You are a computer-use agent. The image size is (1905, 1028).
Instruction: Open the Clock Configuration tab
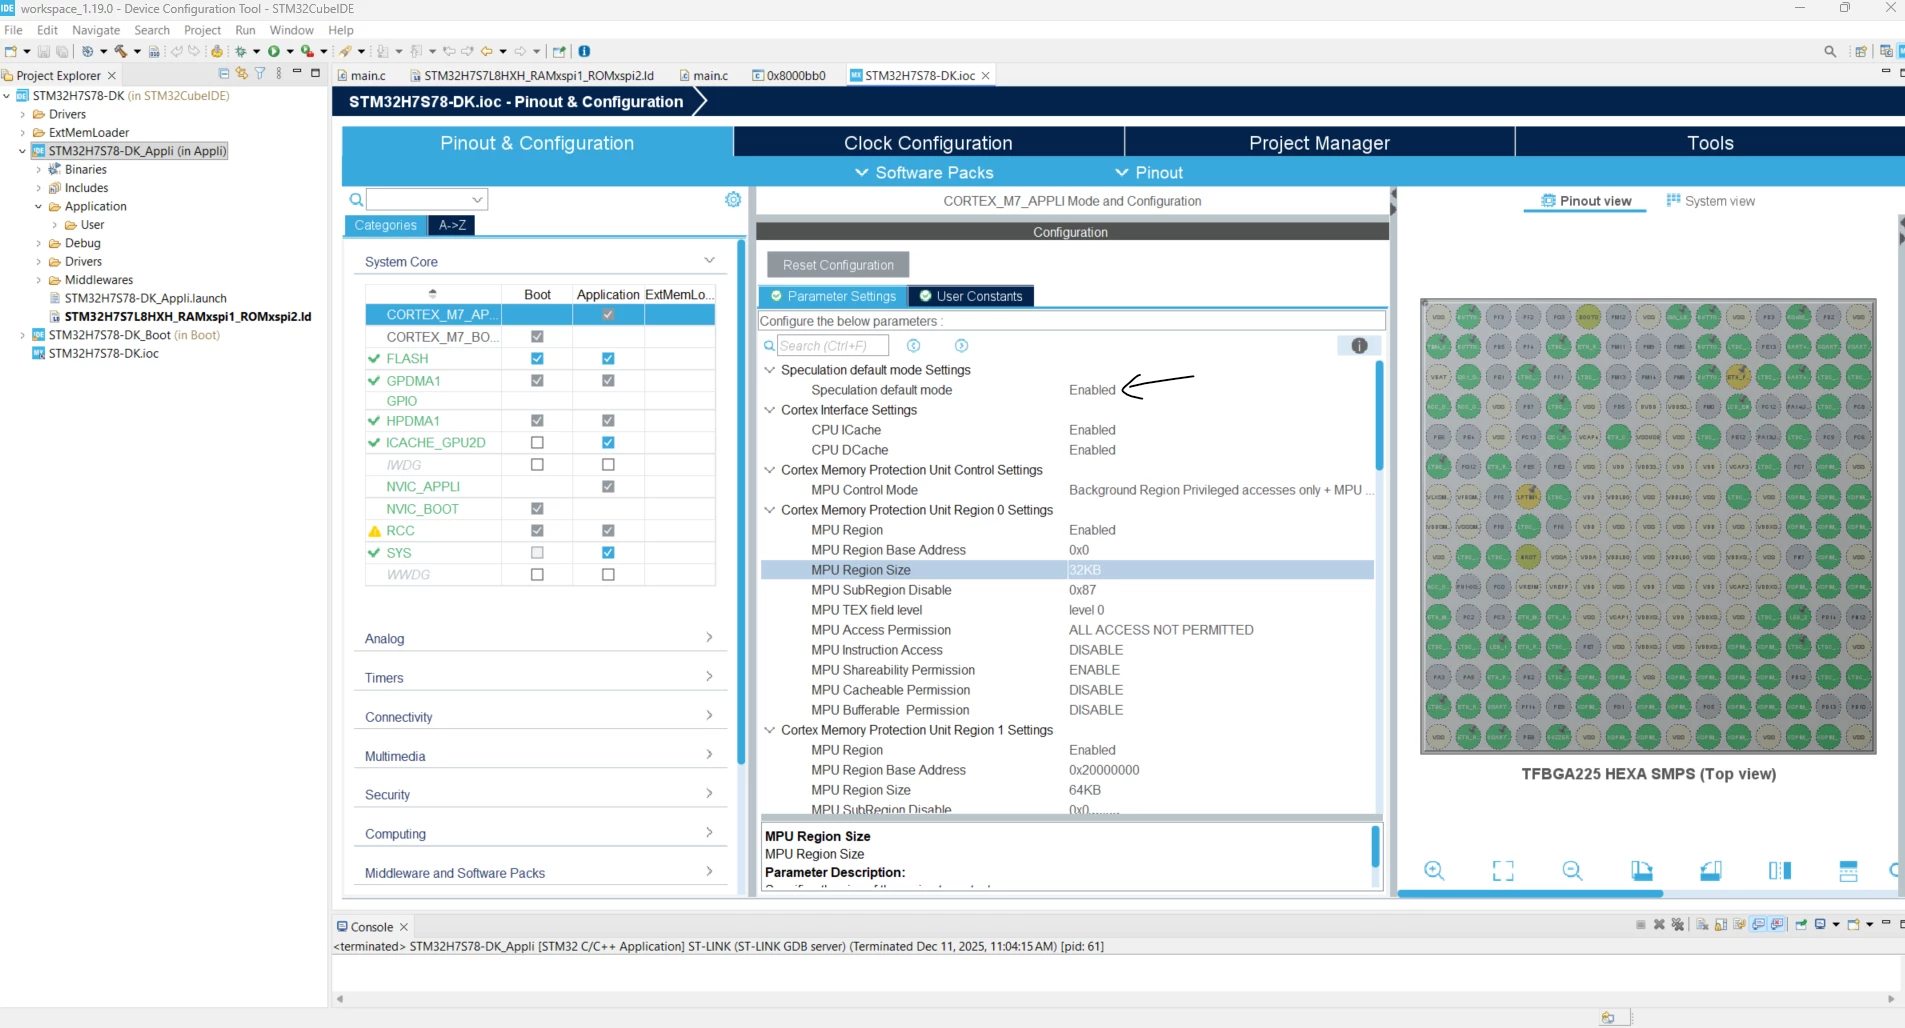tap(928, 143)
